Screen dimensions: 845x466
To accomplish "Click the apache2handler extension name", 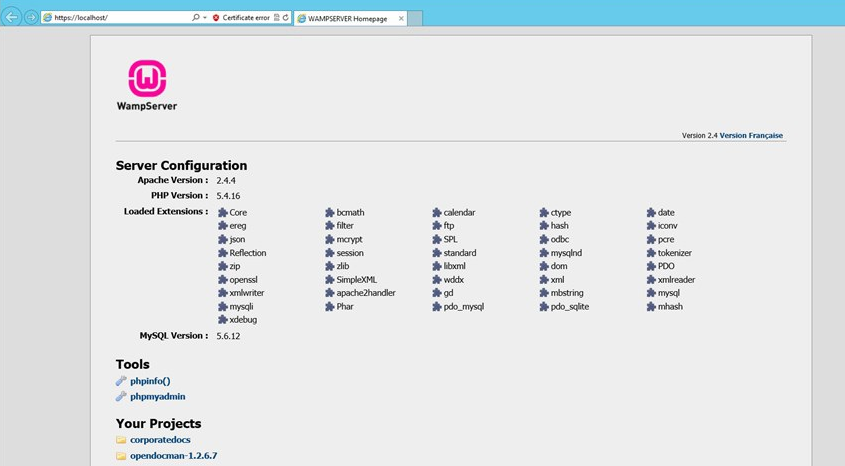I will tap(366, 293).
